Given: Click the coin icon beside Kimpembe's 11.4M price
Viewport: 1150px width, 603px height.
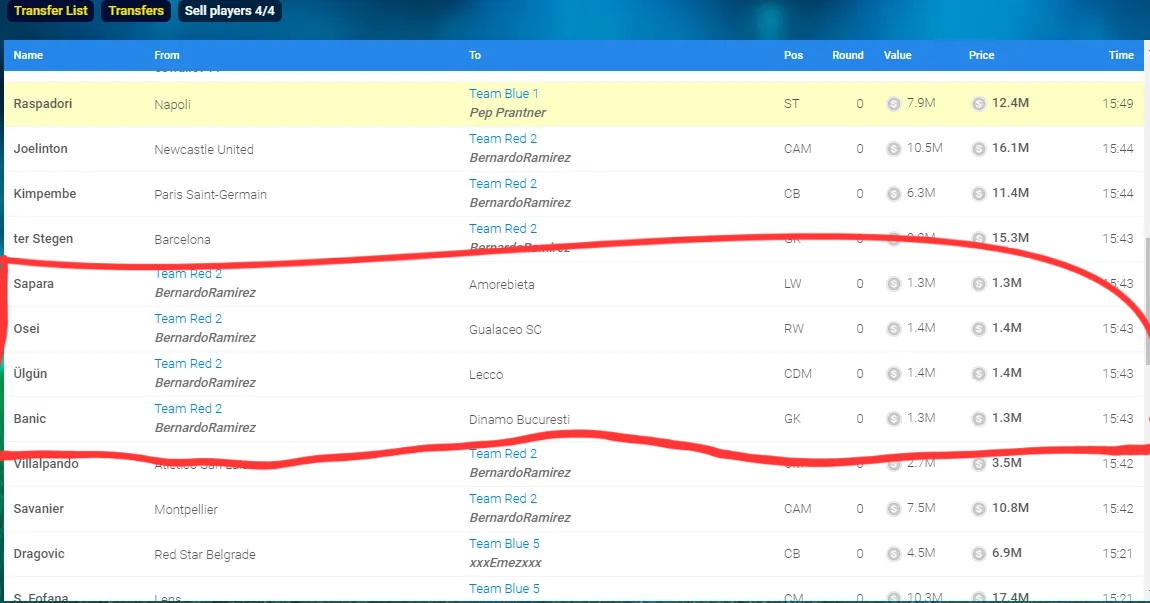Looking at the screenshot, I should (979, 193).
